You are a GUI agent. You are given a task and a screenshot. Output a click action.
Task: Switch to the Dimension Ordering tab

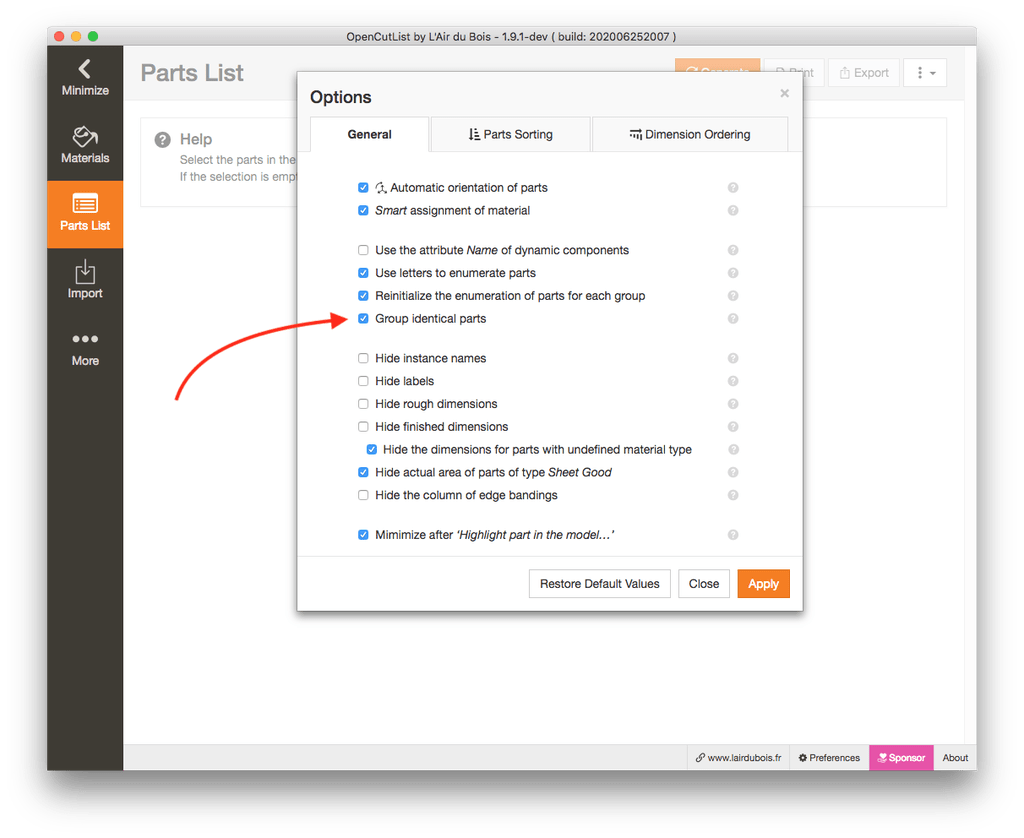[x=690, y=135]
